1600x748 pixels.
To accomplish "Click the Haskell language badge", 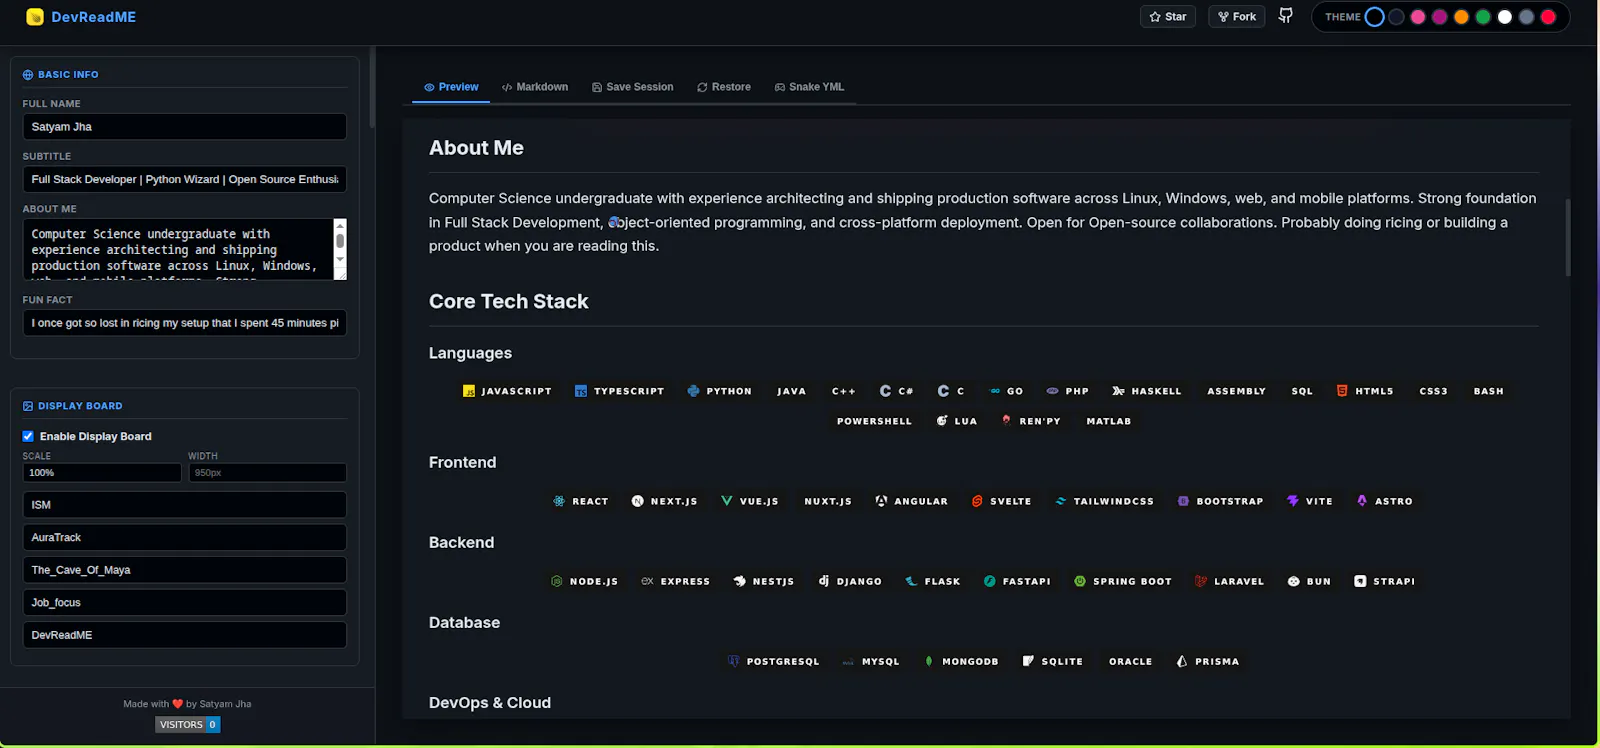I will (1147, 391).
